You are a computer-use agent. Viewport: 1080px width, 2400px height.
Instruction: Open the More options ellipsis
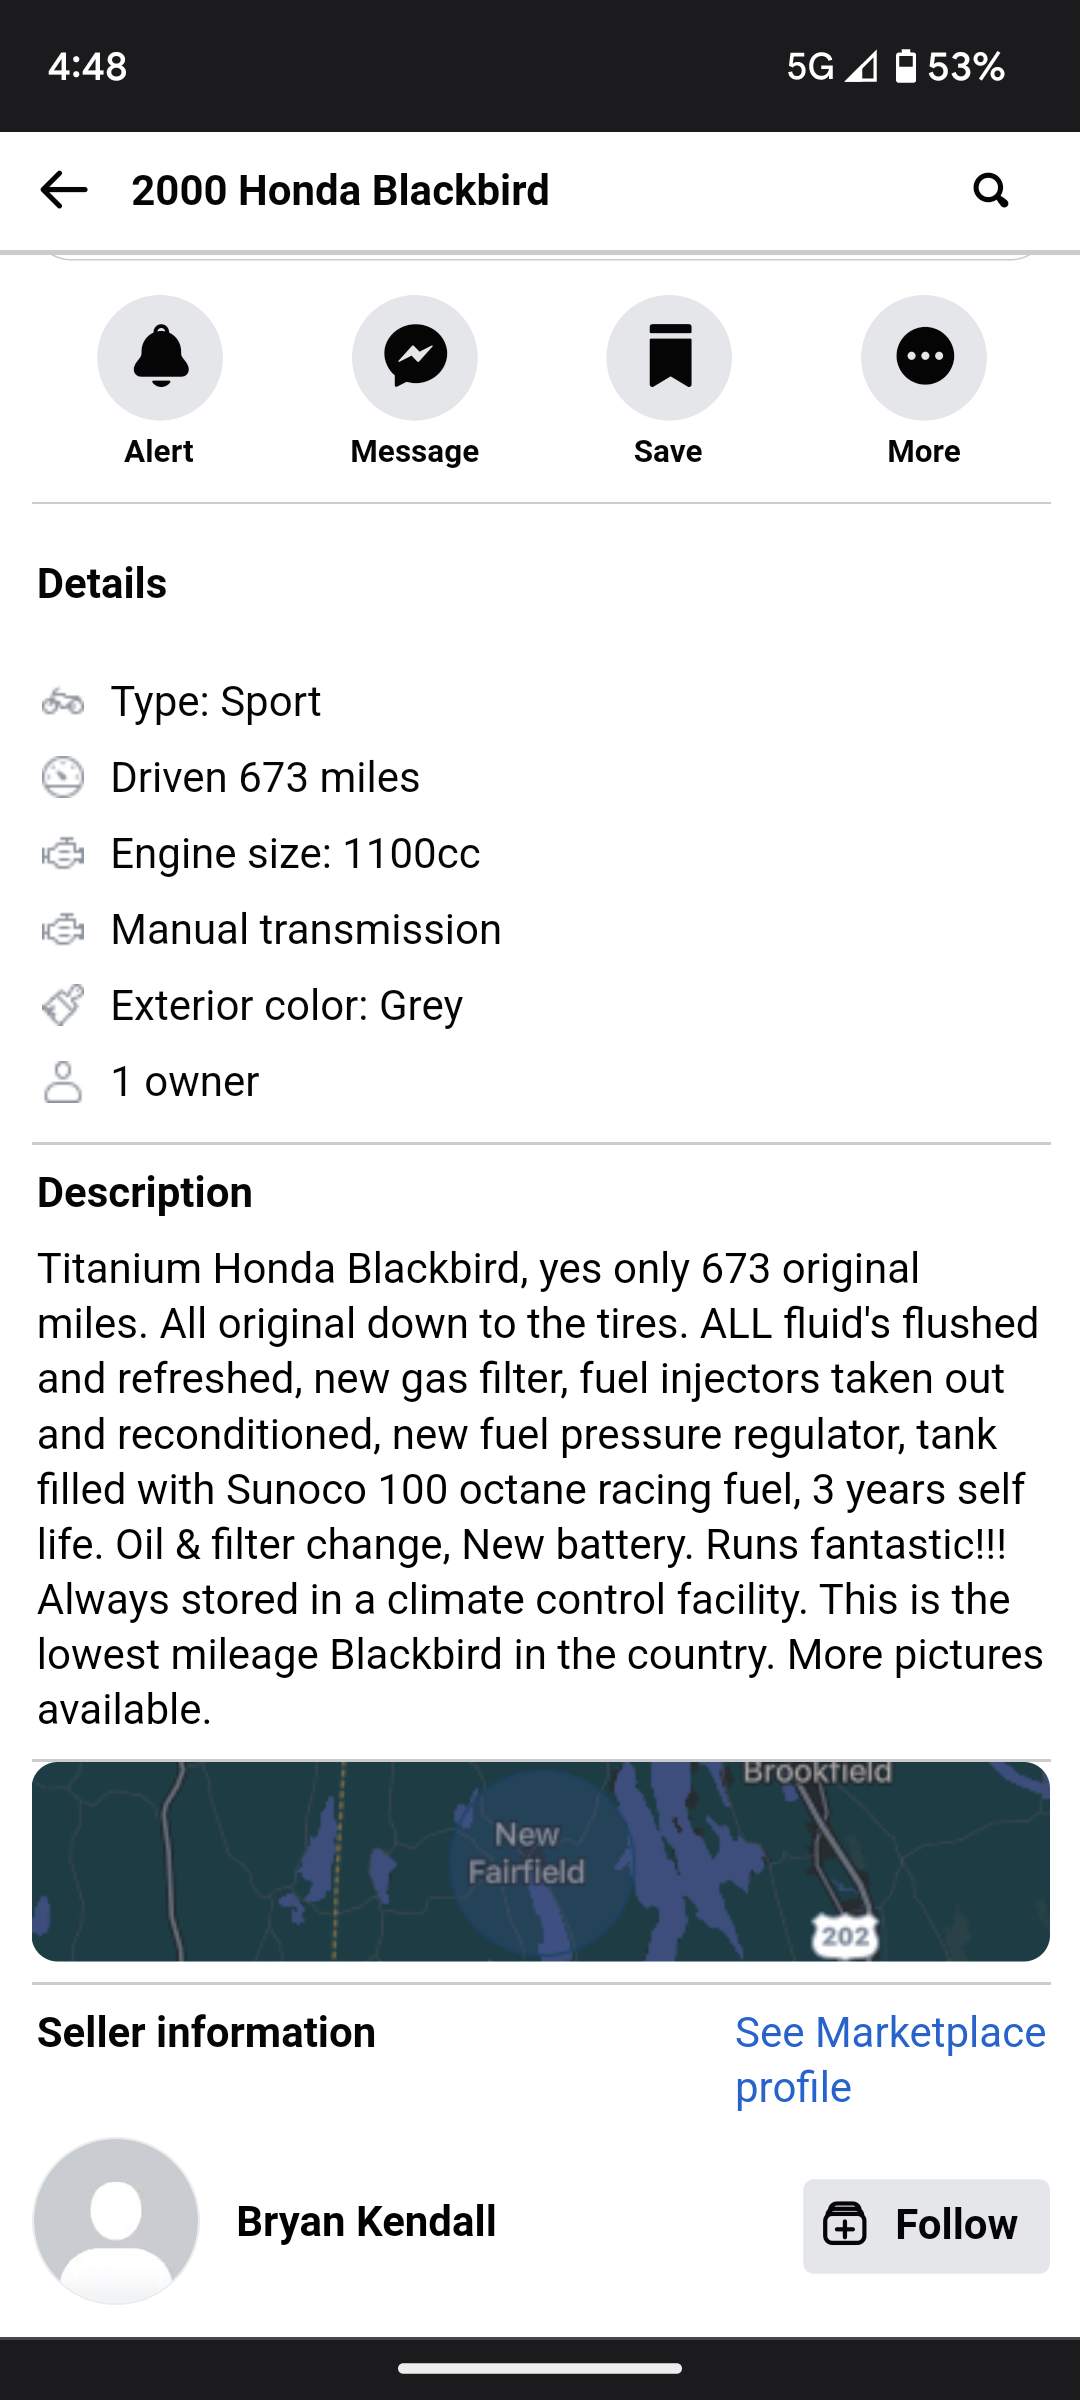pyautogui.click(x=924, y=357)
